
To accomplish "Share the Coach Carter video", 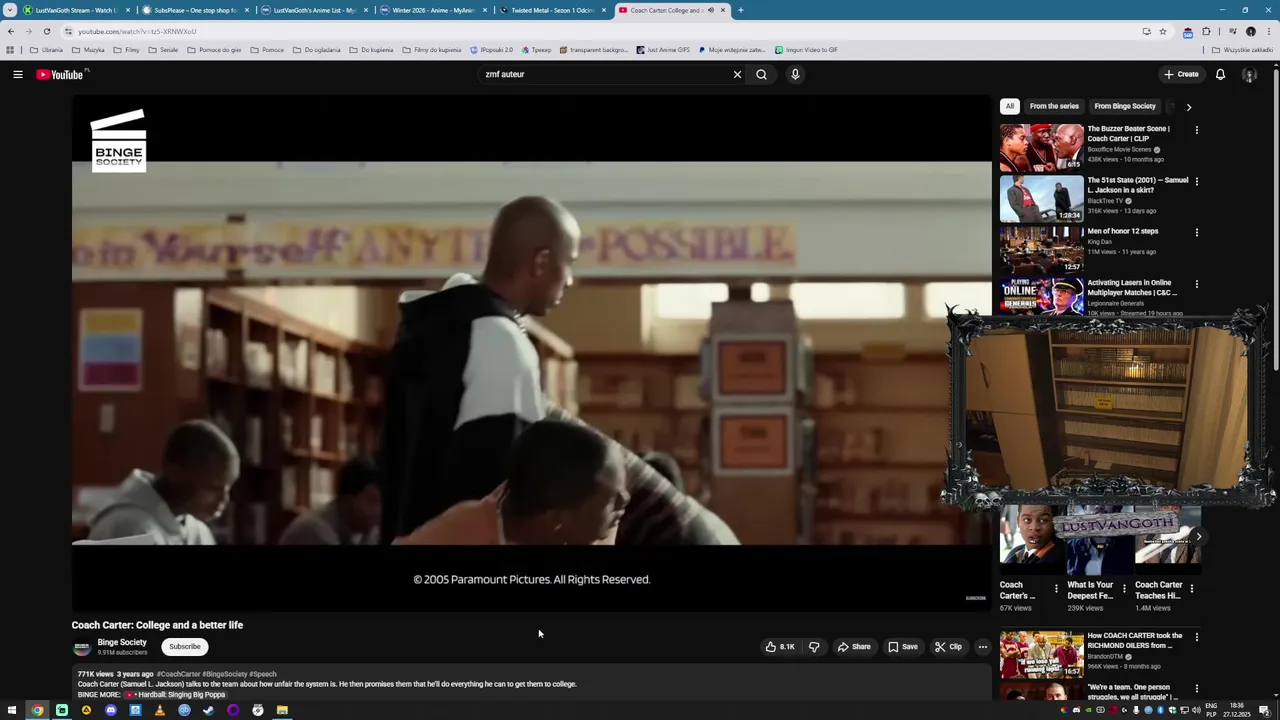I will point(854,647).
